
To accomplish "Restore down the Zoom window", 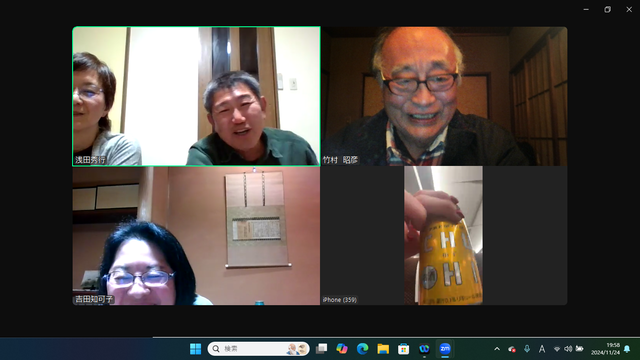I will 607,9.
